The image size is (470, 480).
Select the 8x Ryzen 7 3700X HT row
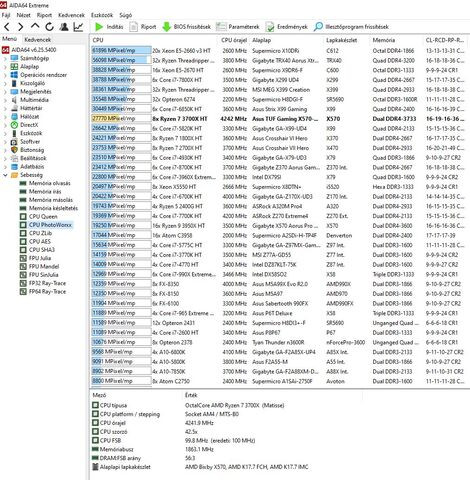tap(278, 119)
